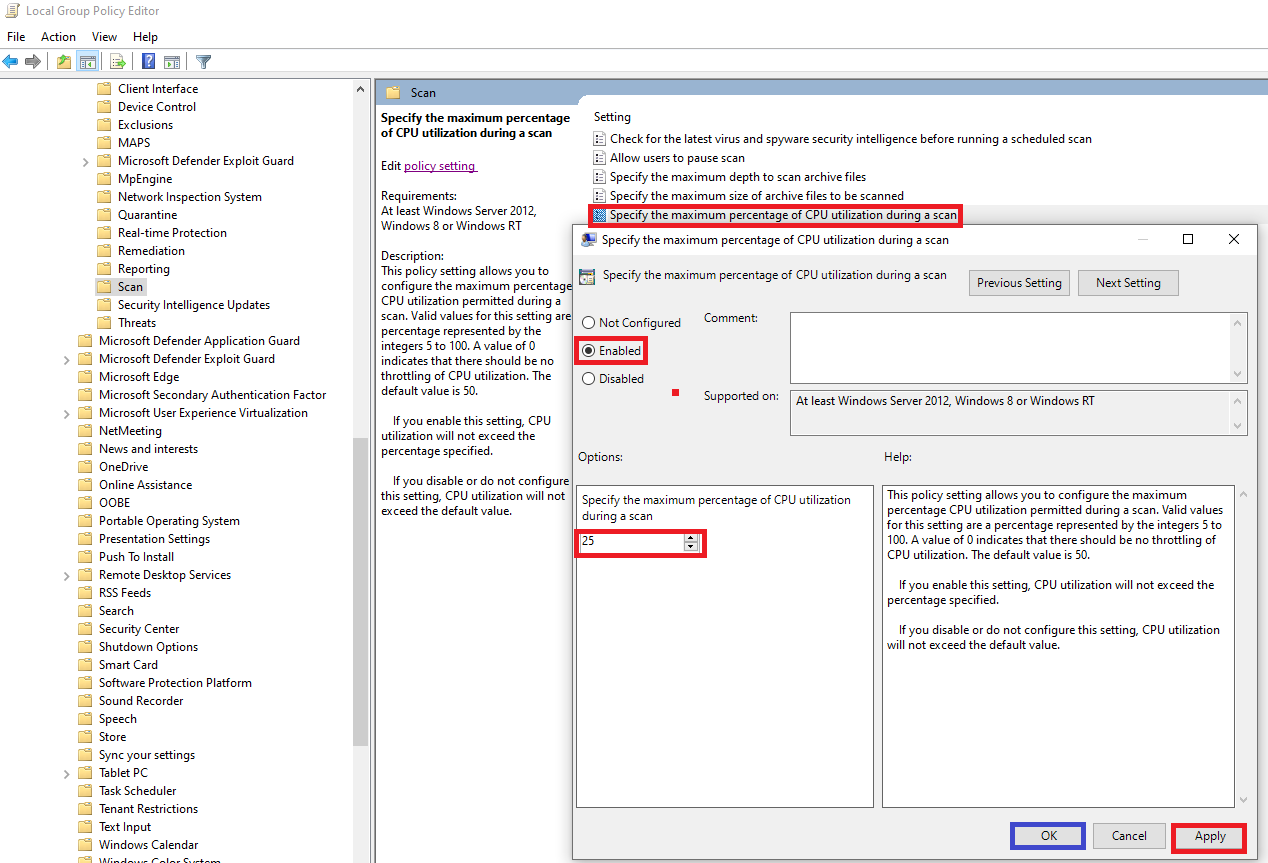1268x863 pixels.
Task: Click the Forward navigation arrow in the toolbar
Action: click(32, 61)
